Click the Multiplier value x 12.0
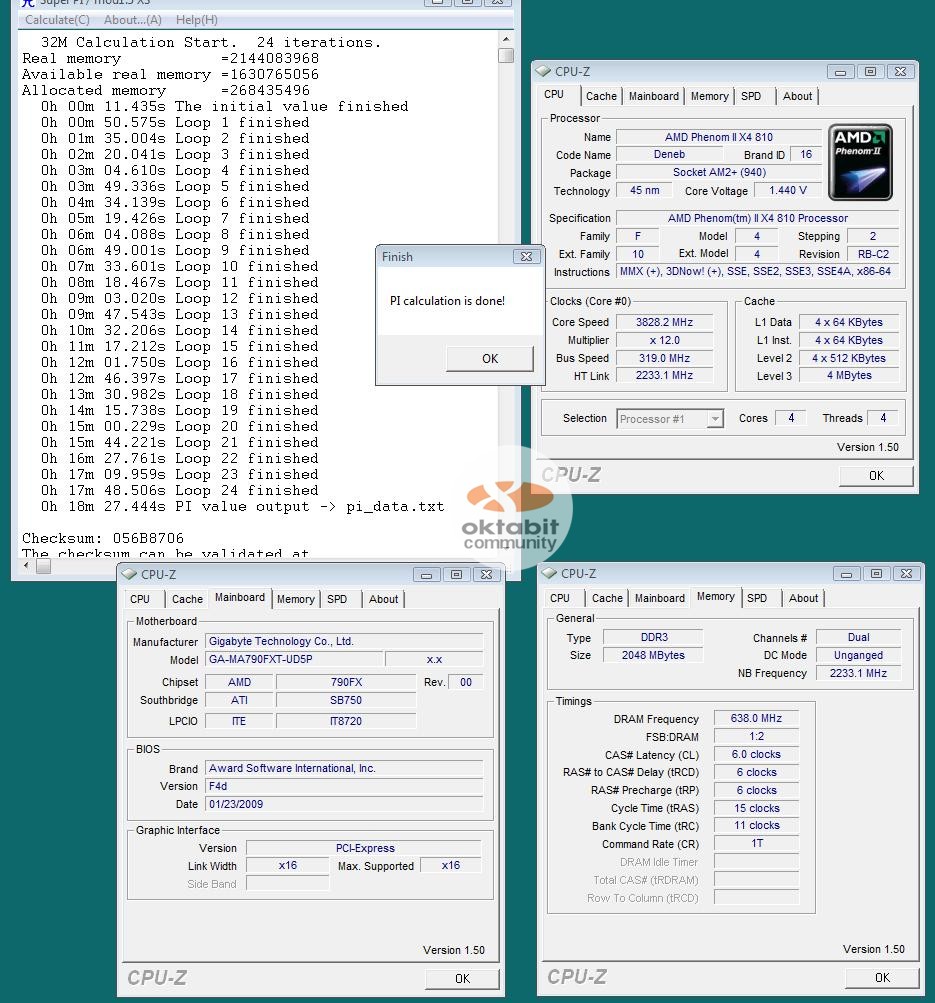 click(664, 340)
